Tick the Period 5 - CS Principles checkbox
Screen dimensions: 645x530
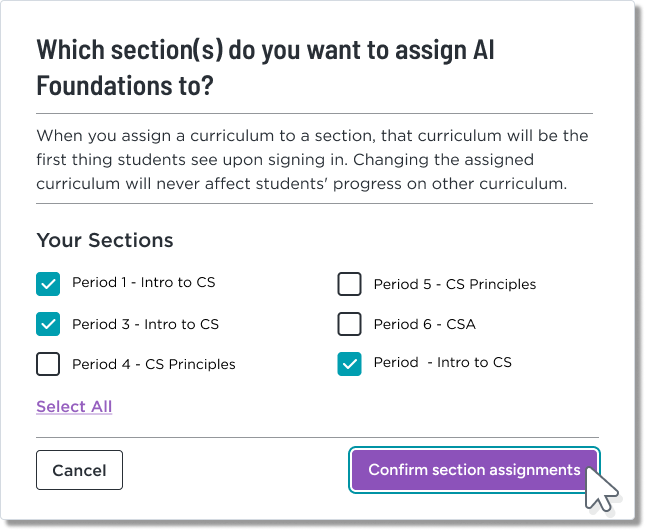click(349, 284)
